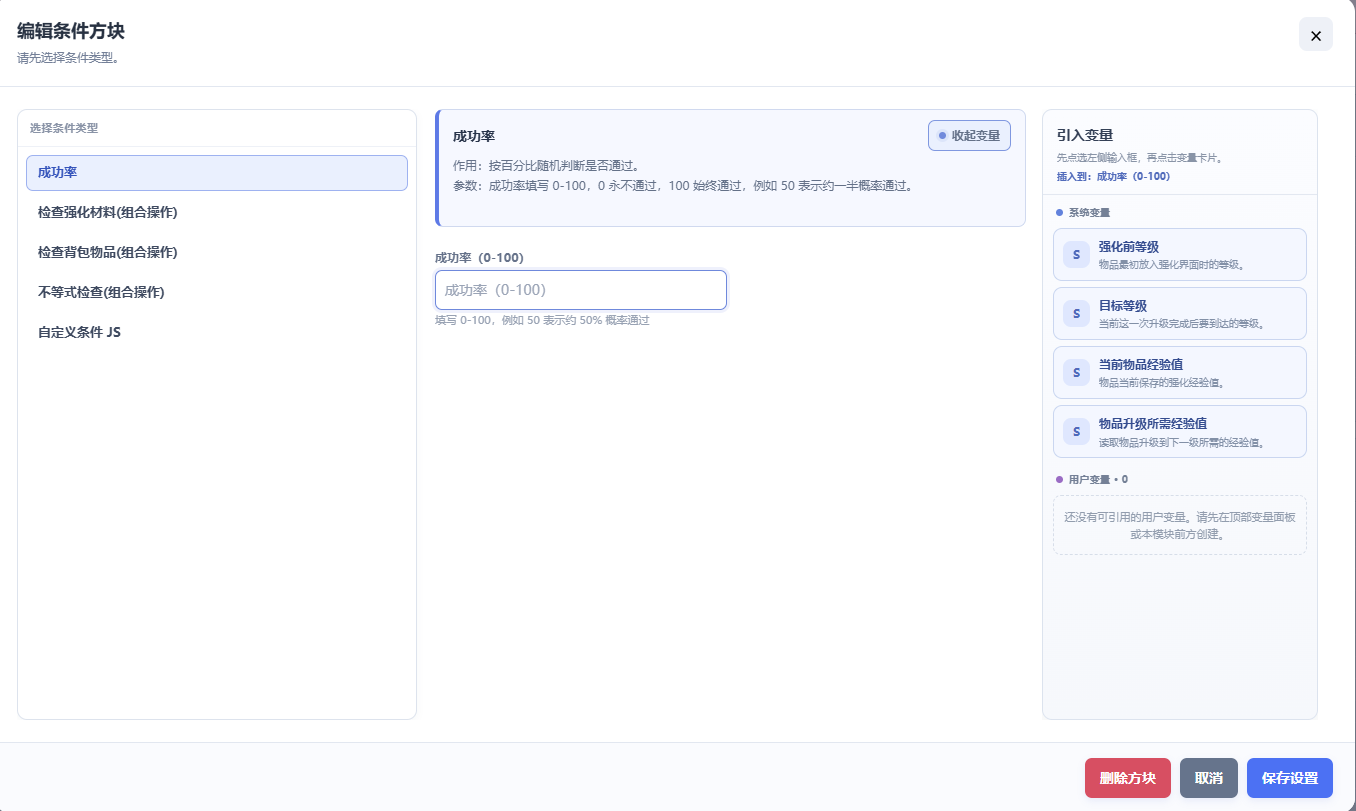Click hint text 填写 0-100，例如 50

tap(542, 320)
